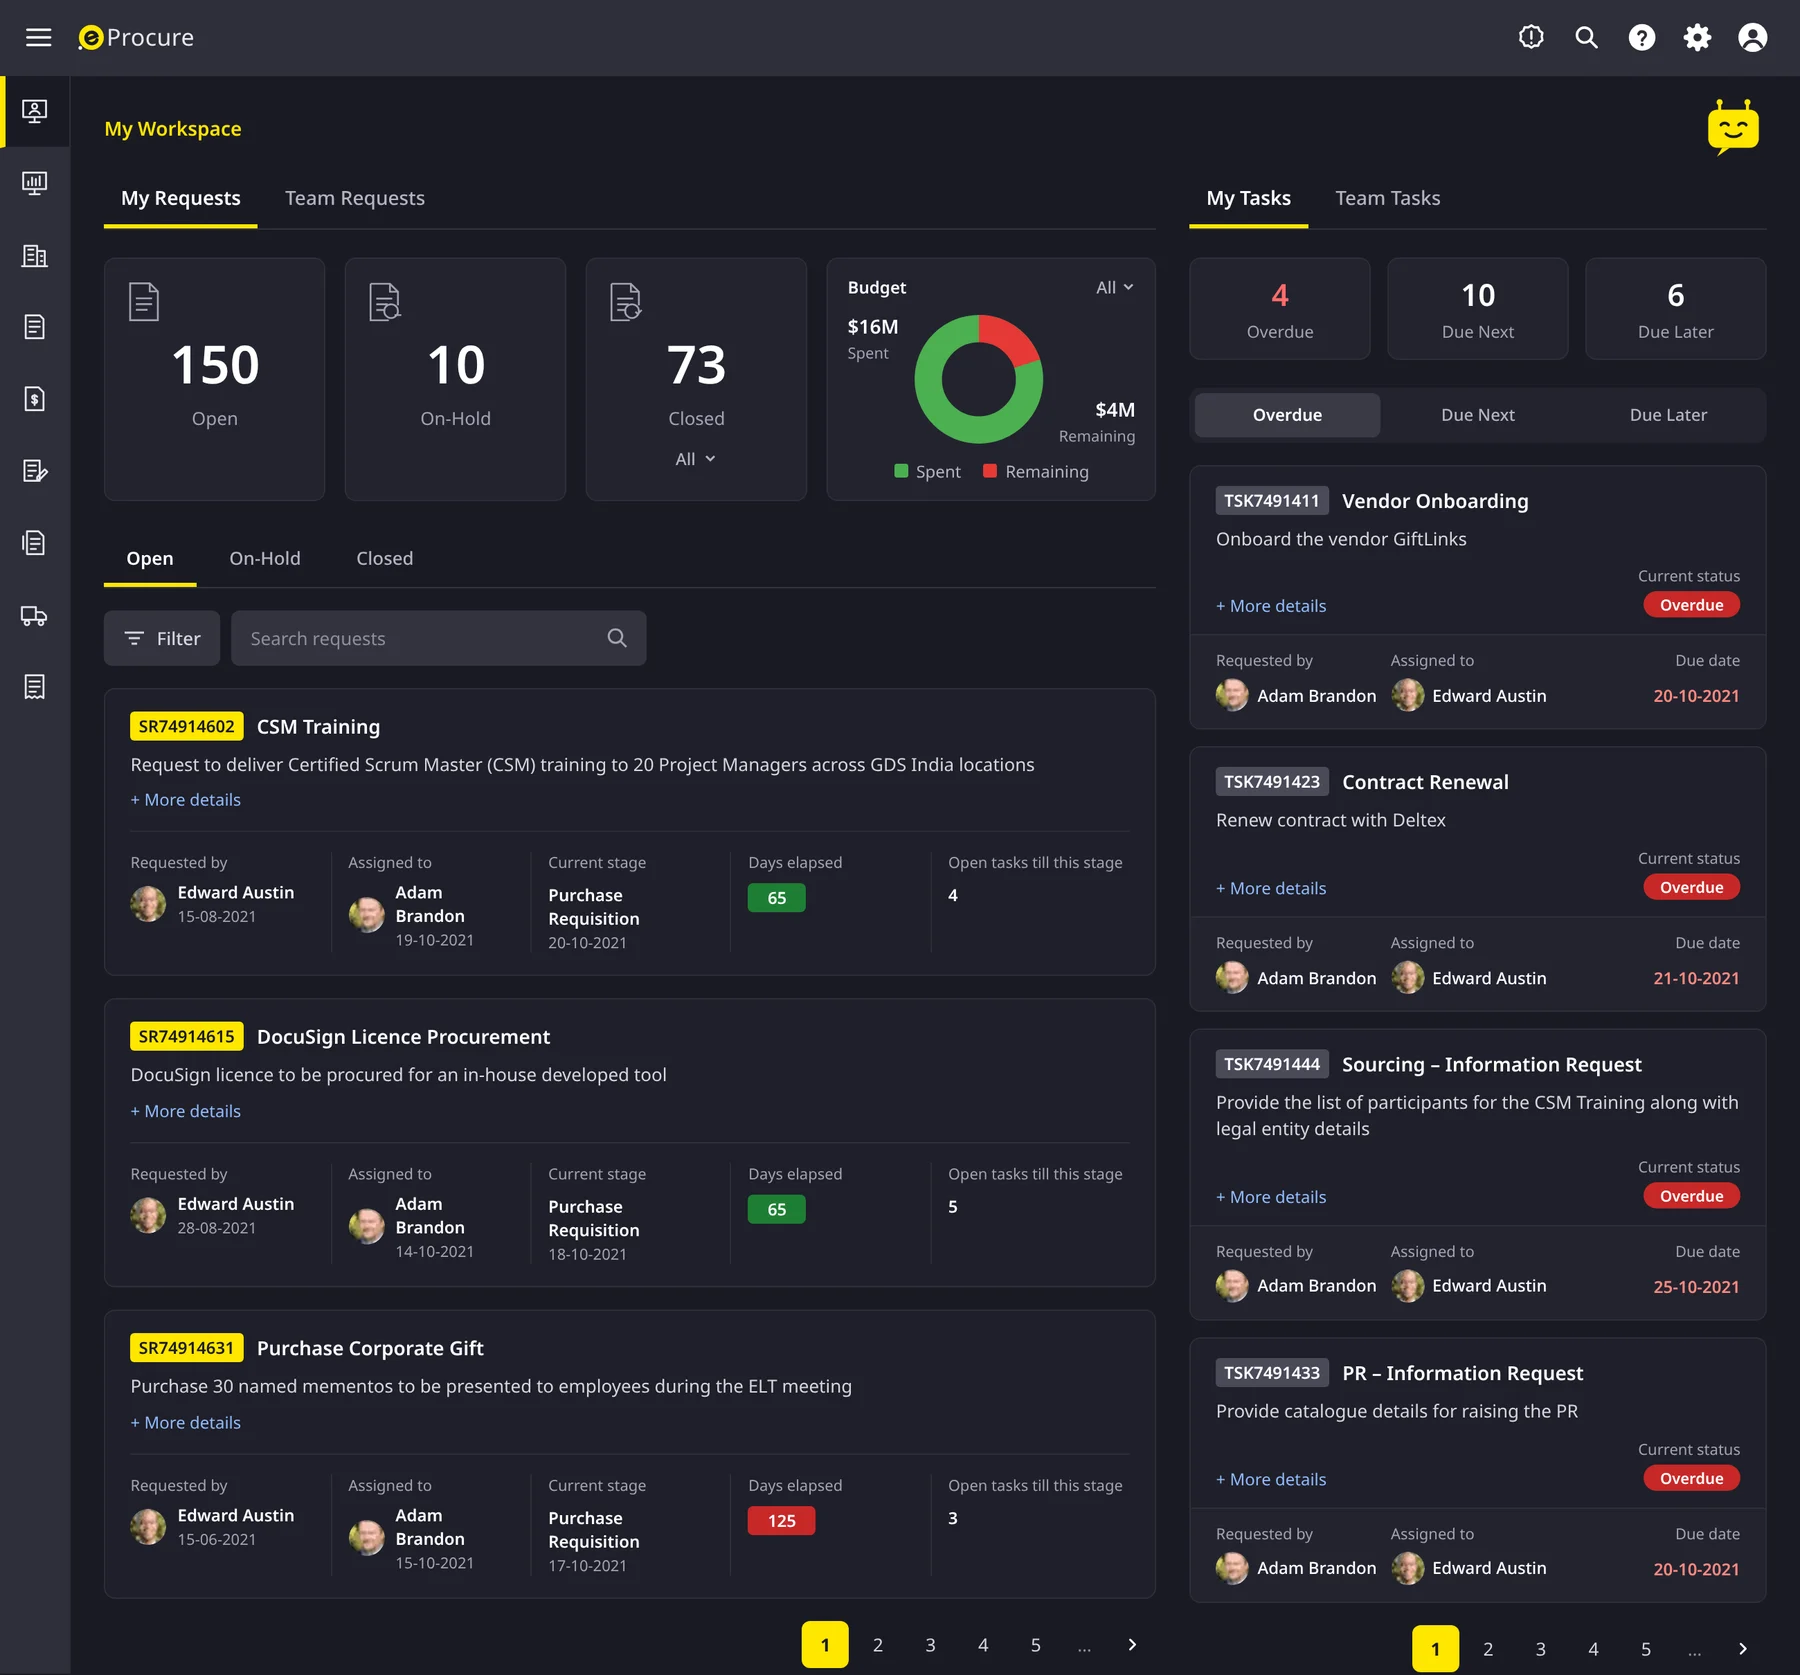Click the 125 days elapsed badge
The width and height of the screenshot is (1800, 1675).
782,1521
